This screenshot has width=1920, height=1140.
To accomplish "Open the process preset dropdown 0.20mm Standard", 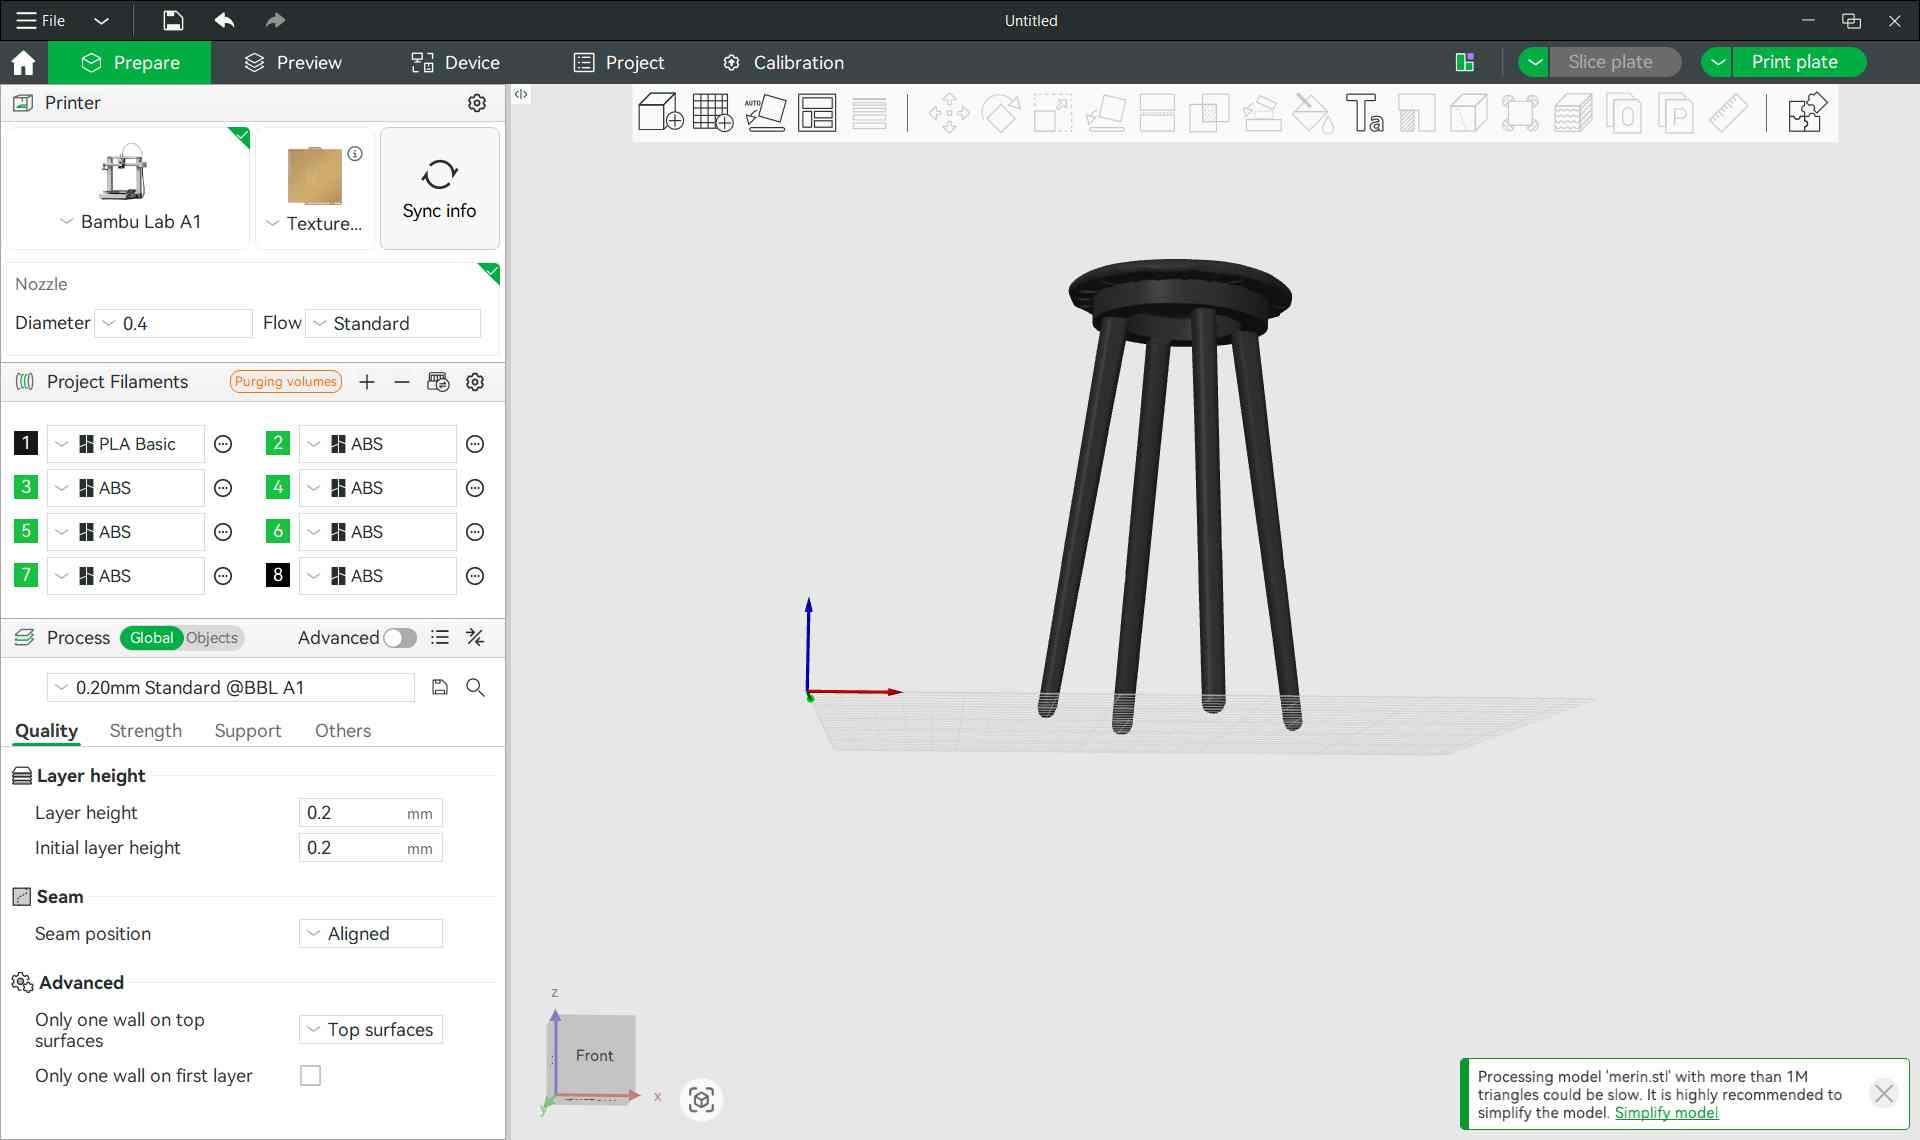I will tap(230, 688).
